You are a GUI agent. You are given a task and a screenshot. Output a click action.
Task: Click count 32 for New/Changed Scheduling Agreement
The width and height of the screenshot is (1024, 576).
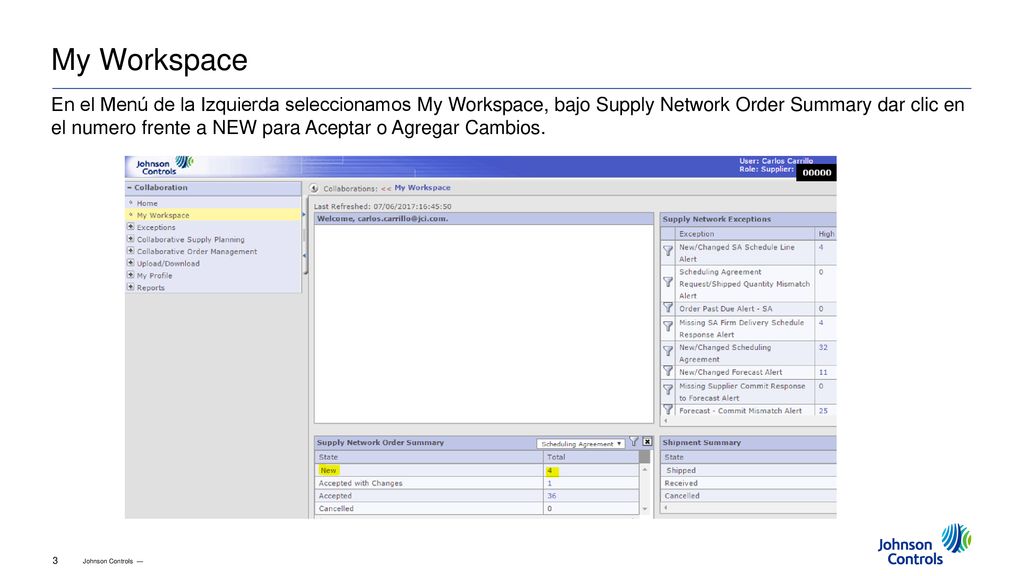click(x=823, y=347)
